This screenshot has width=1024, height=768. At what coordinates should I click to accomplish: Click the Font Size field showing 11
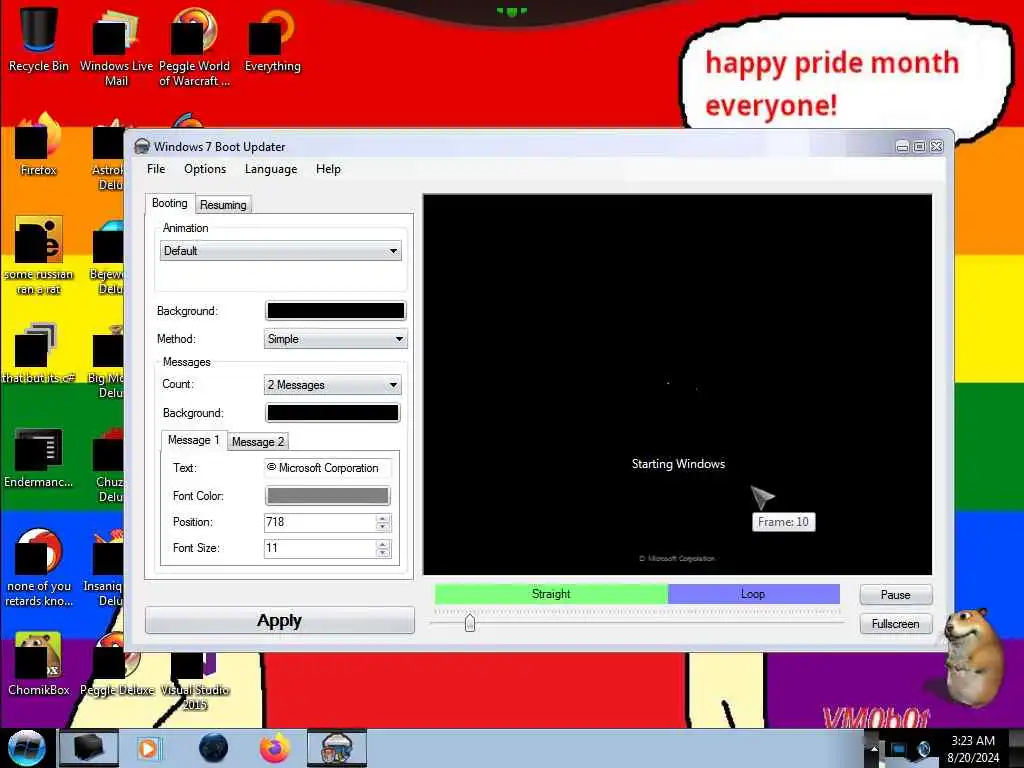tap(320, 548)
